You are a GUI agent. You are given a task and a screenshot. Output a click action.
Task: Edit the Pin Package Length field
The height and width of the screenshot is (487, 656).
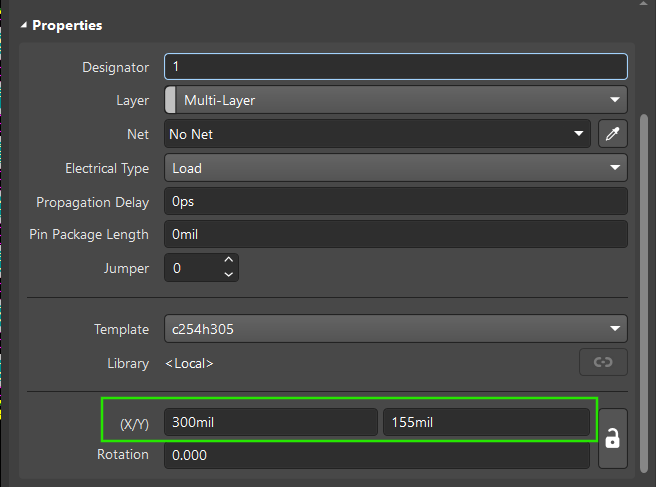396,234
